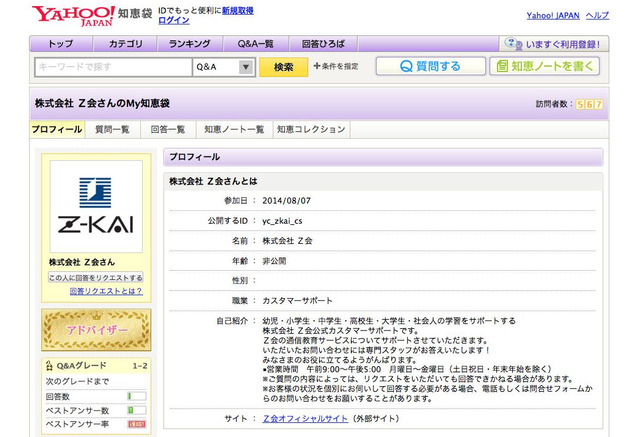Click the 回答数 progress bar

(x=137, y=396)
